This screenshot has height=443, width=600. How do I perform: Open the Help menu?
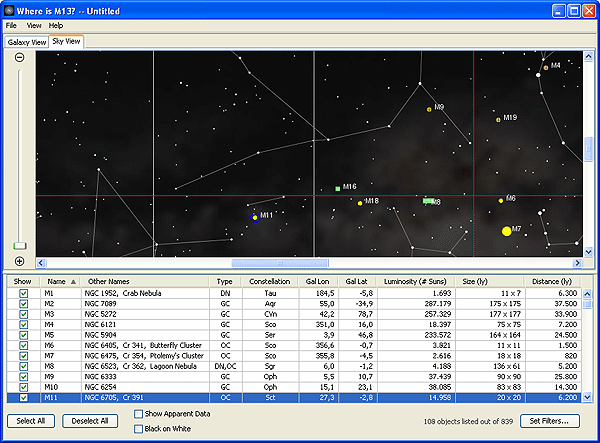(56, 26)
